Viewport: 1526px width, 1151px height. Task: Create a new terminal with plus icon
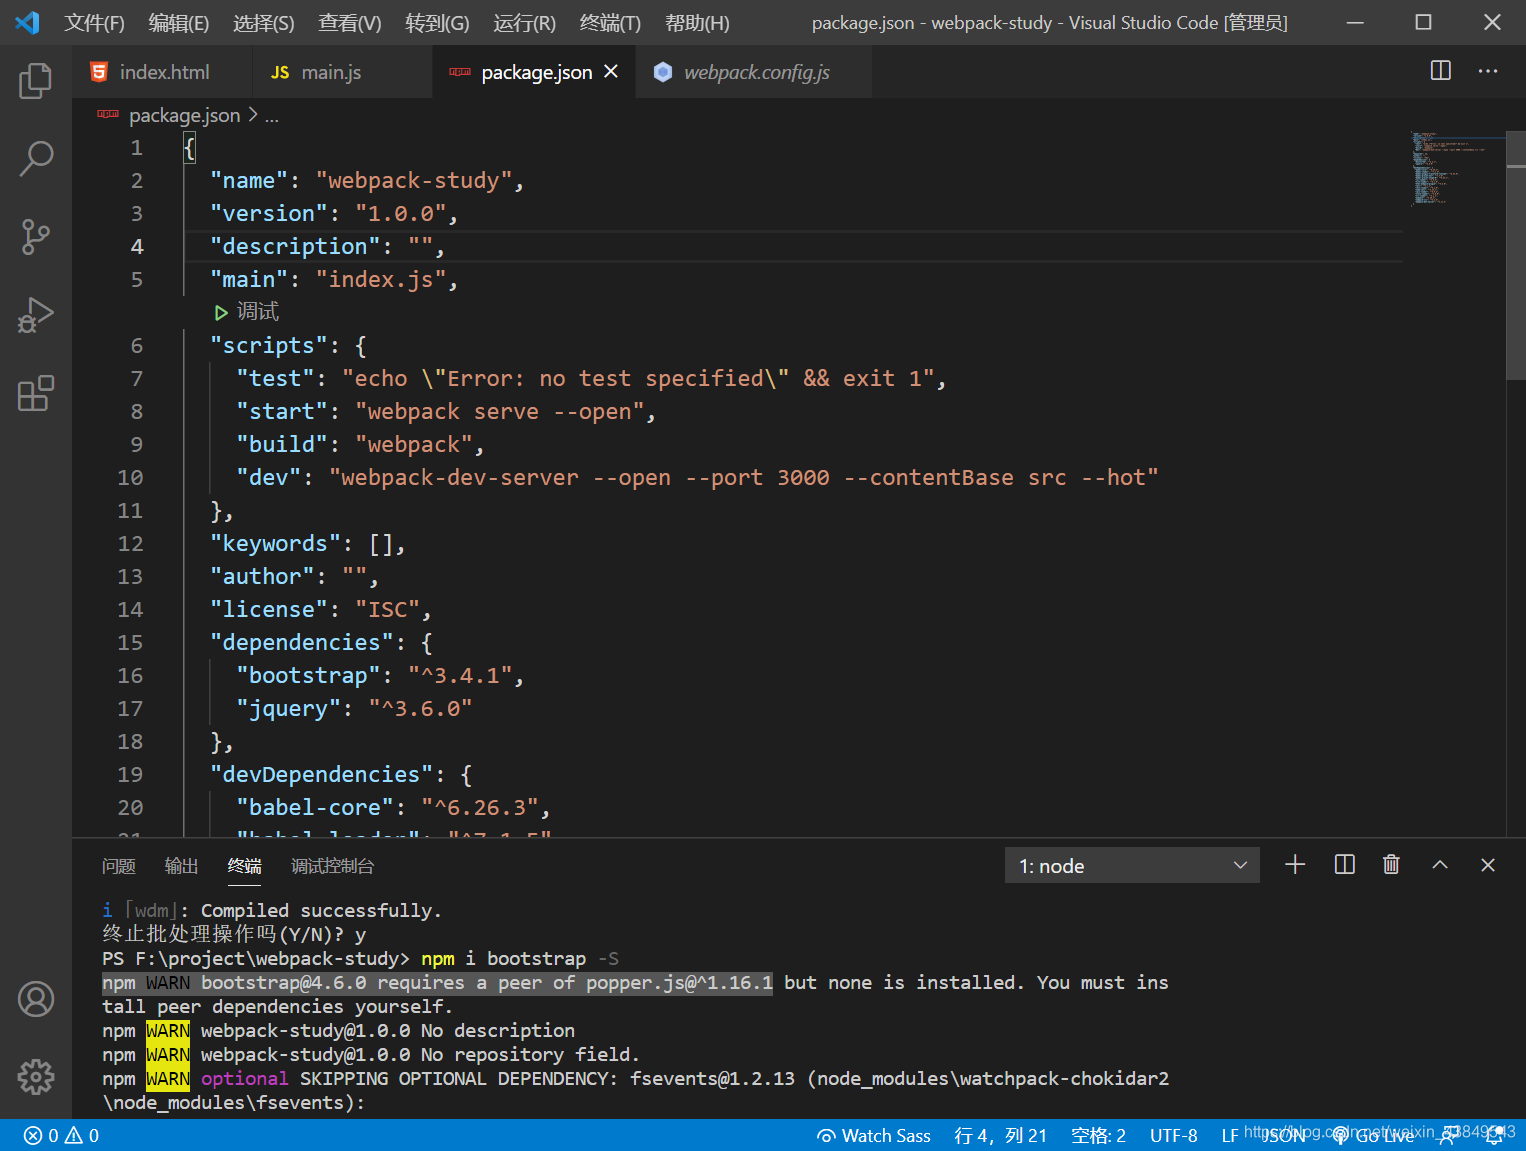coord(1295,865)
